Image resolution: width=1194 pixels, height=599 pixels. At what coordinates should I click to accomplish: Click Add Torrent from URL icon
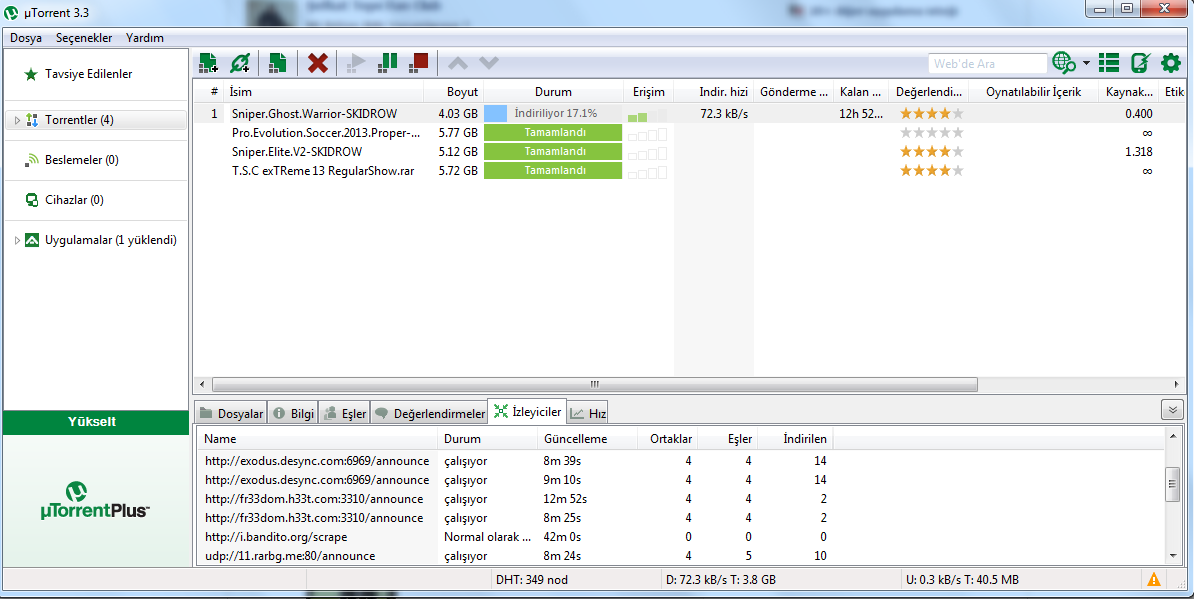click(240, 64)
